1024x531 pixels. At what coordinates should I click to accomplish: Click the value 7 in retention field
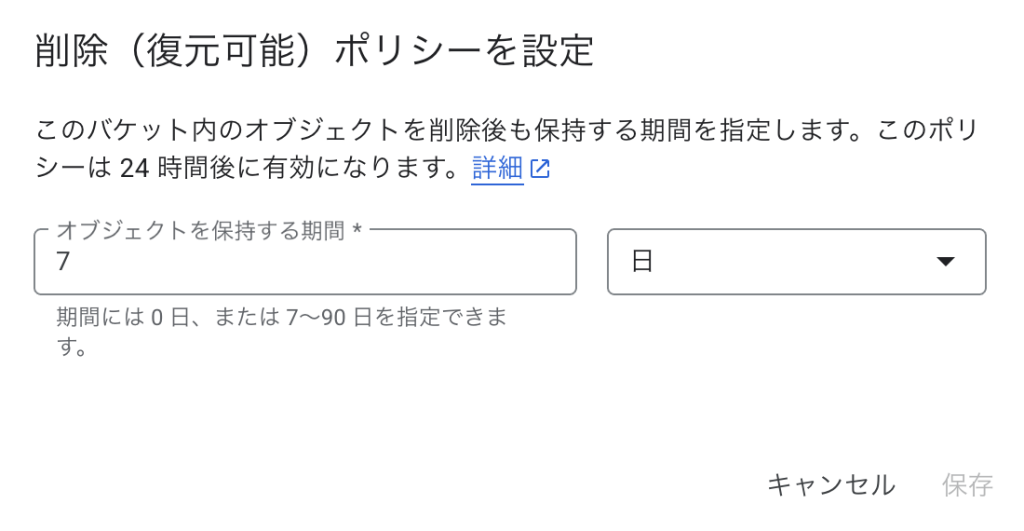pyautogui.click(x=63, y=261)
